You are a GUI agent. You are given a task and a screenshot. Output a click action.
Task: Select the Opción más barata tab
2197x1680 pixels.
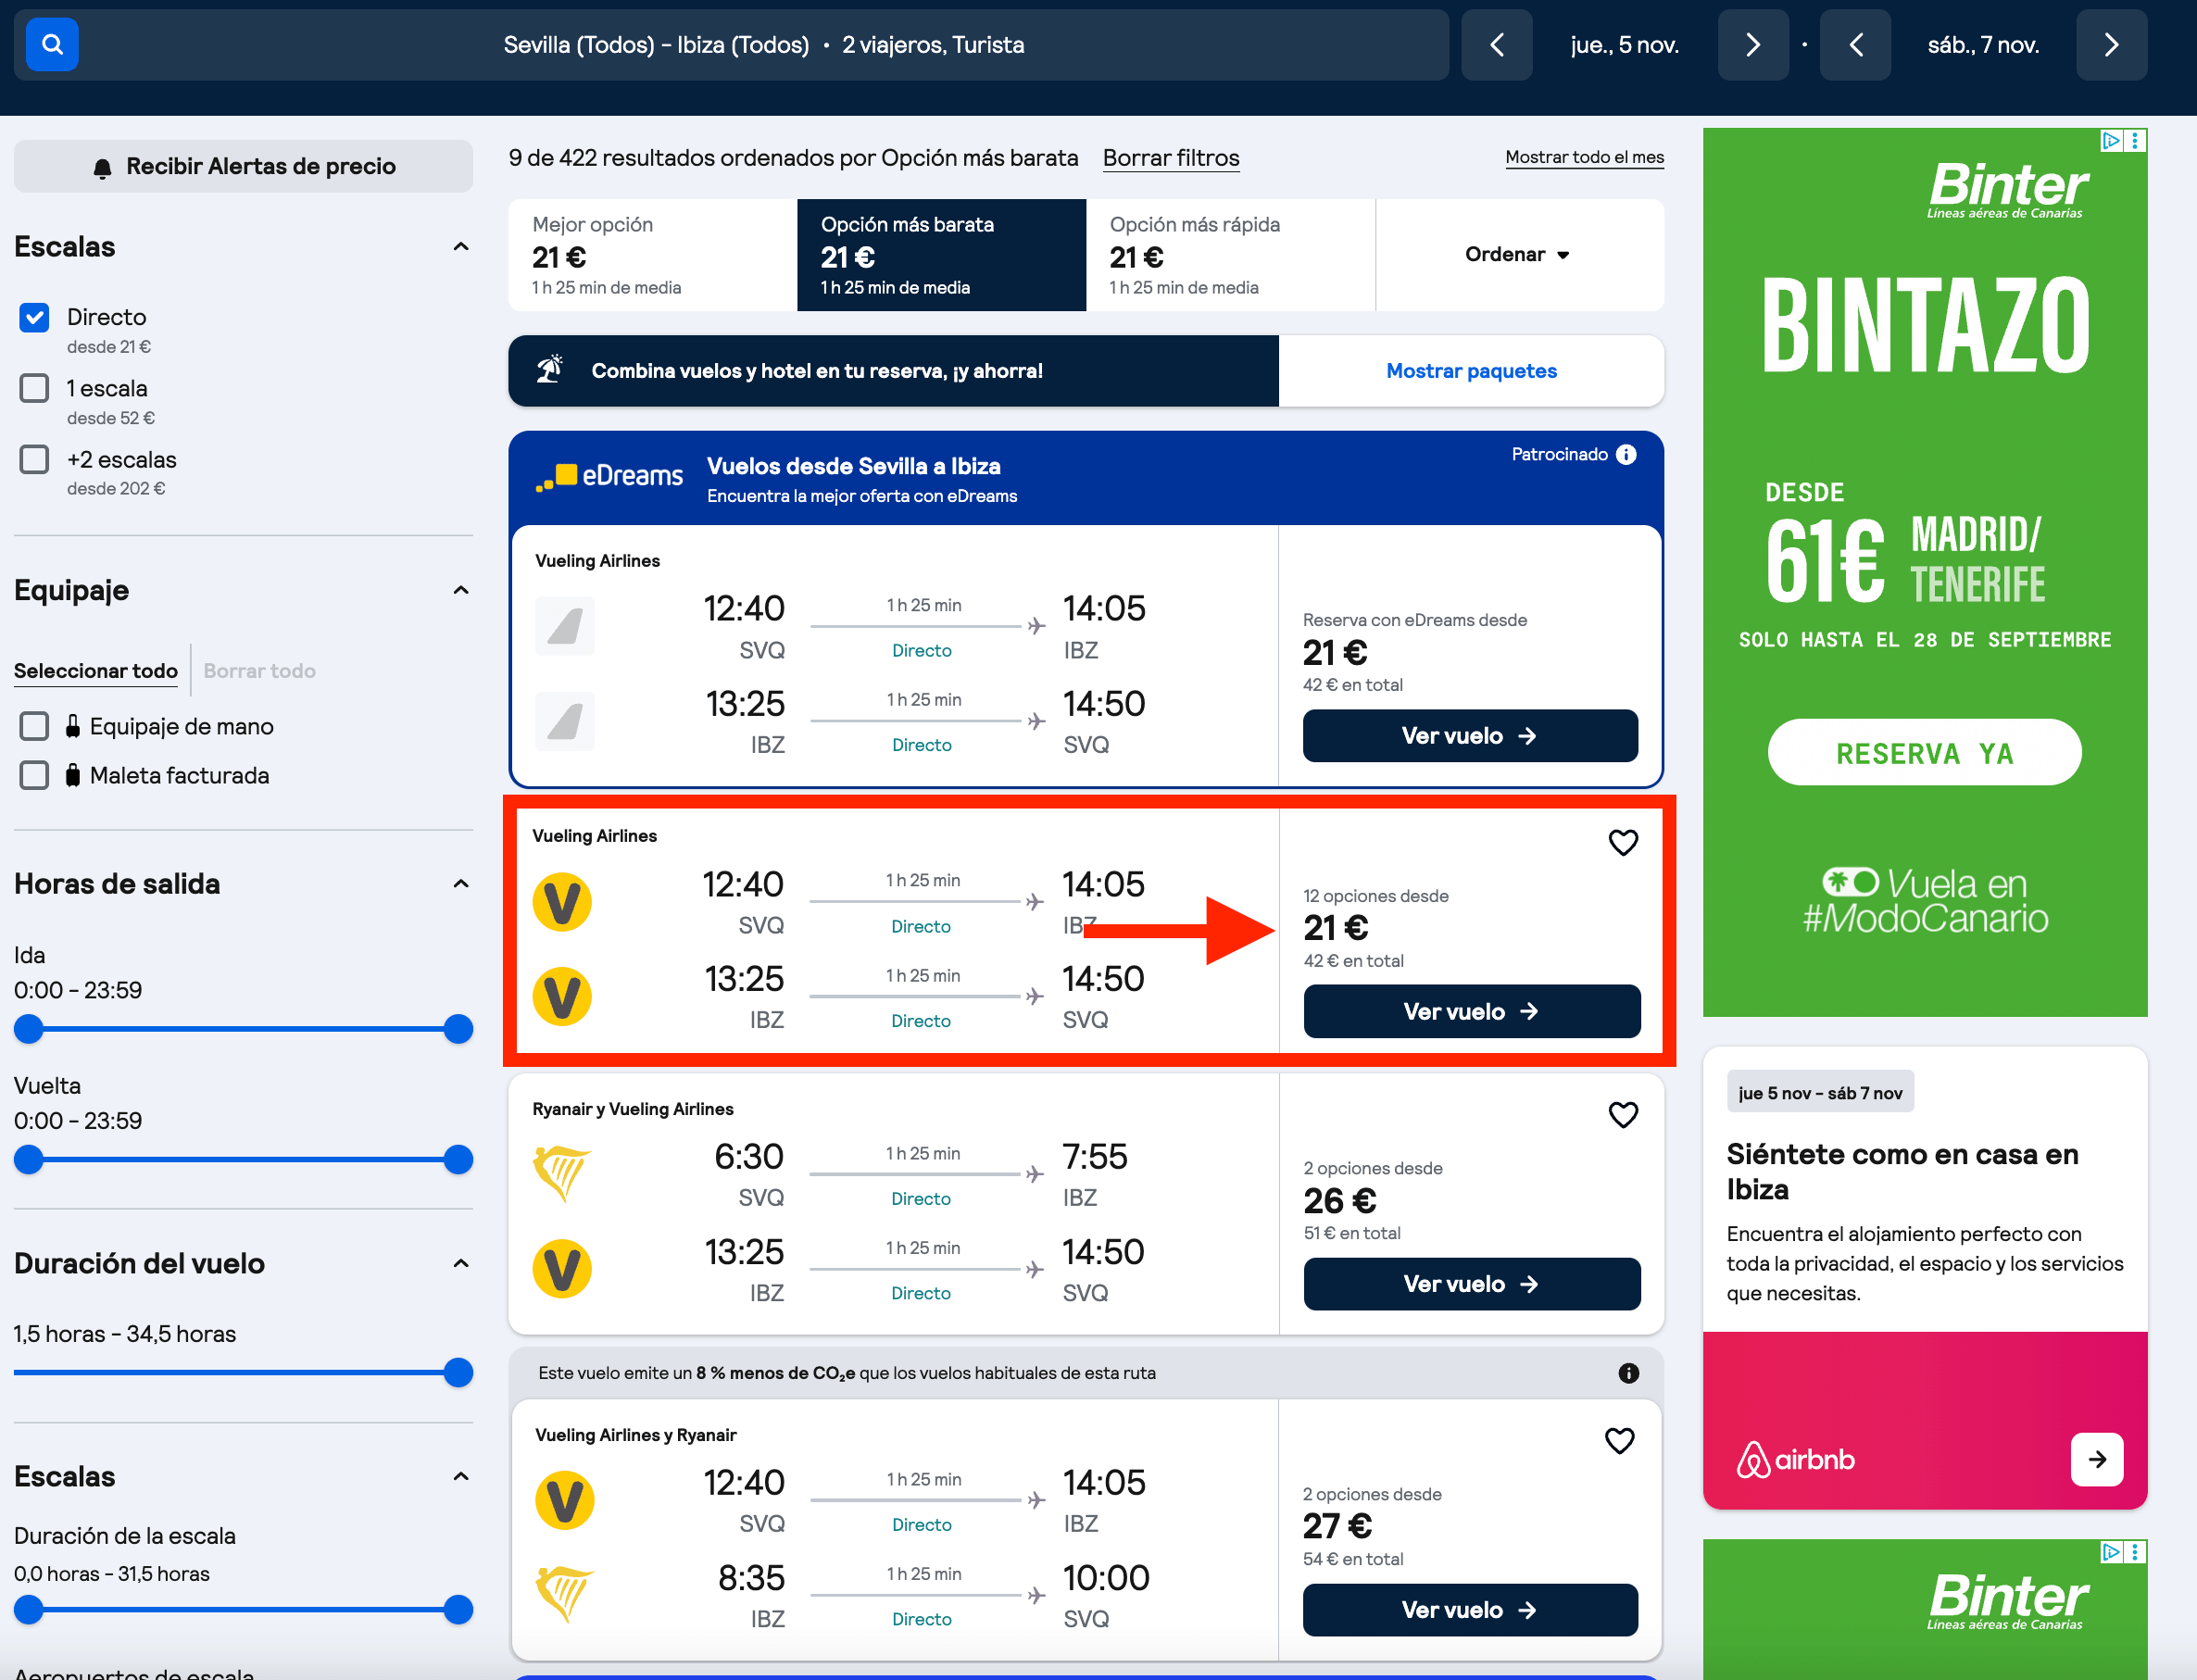pyautogui.click(x=941, y=255)
